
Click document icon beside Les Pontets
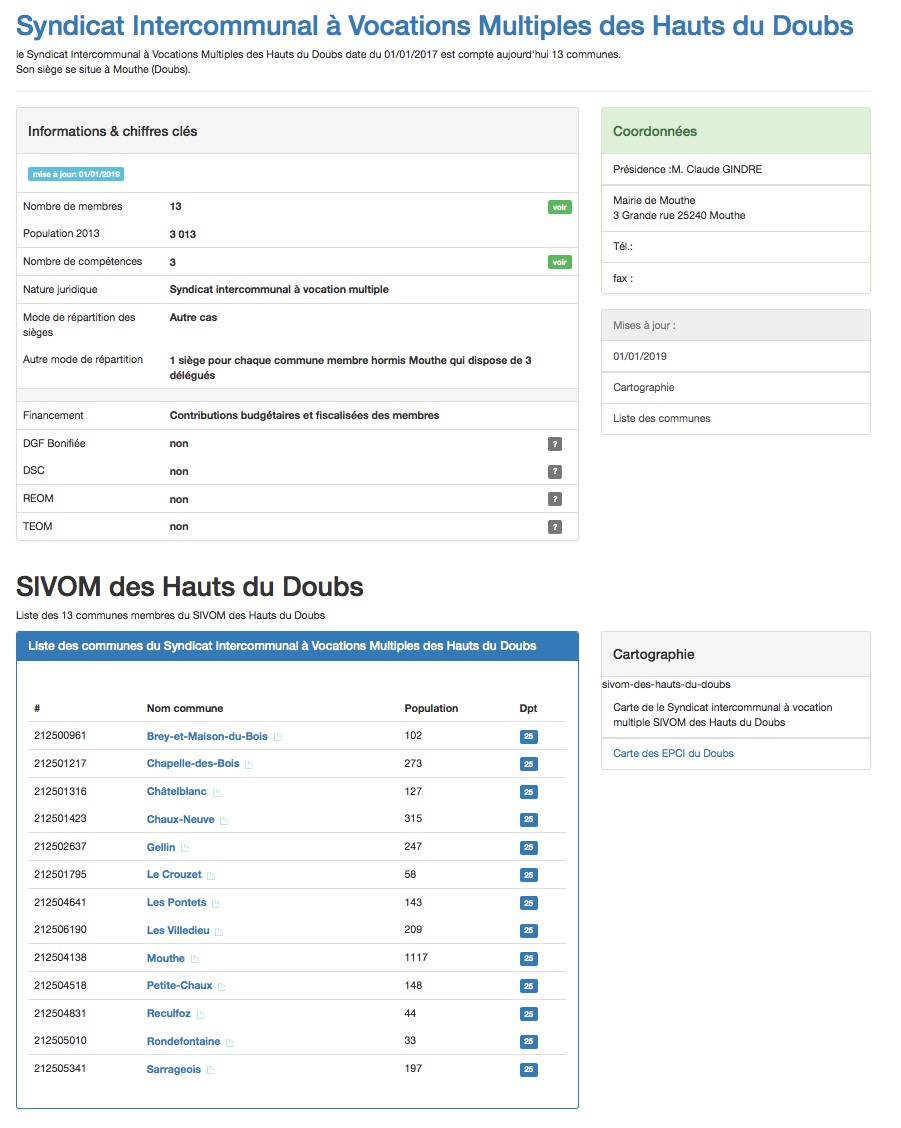[216, 904]
